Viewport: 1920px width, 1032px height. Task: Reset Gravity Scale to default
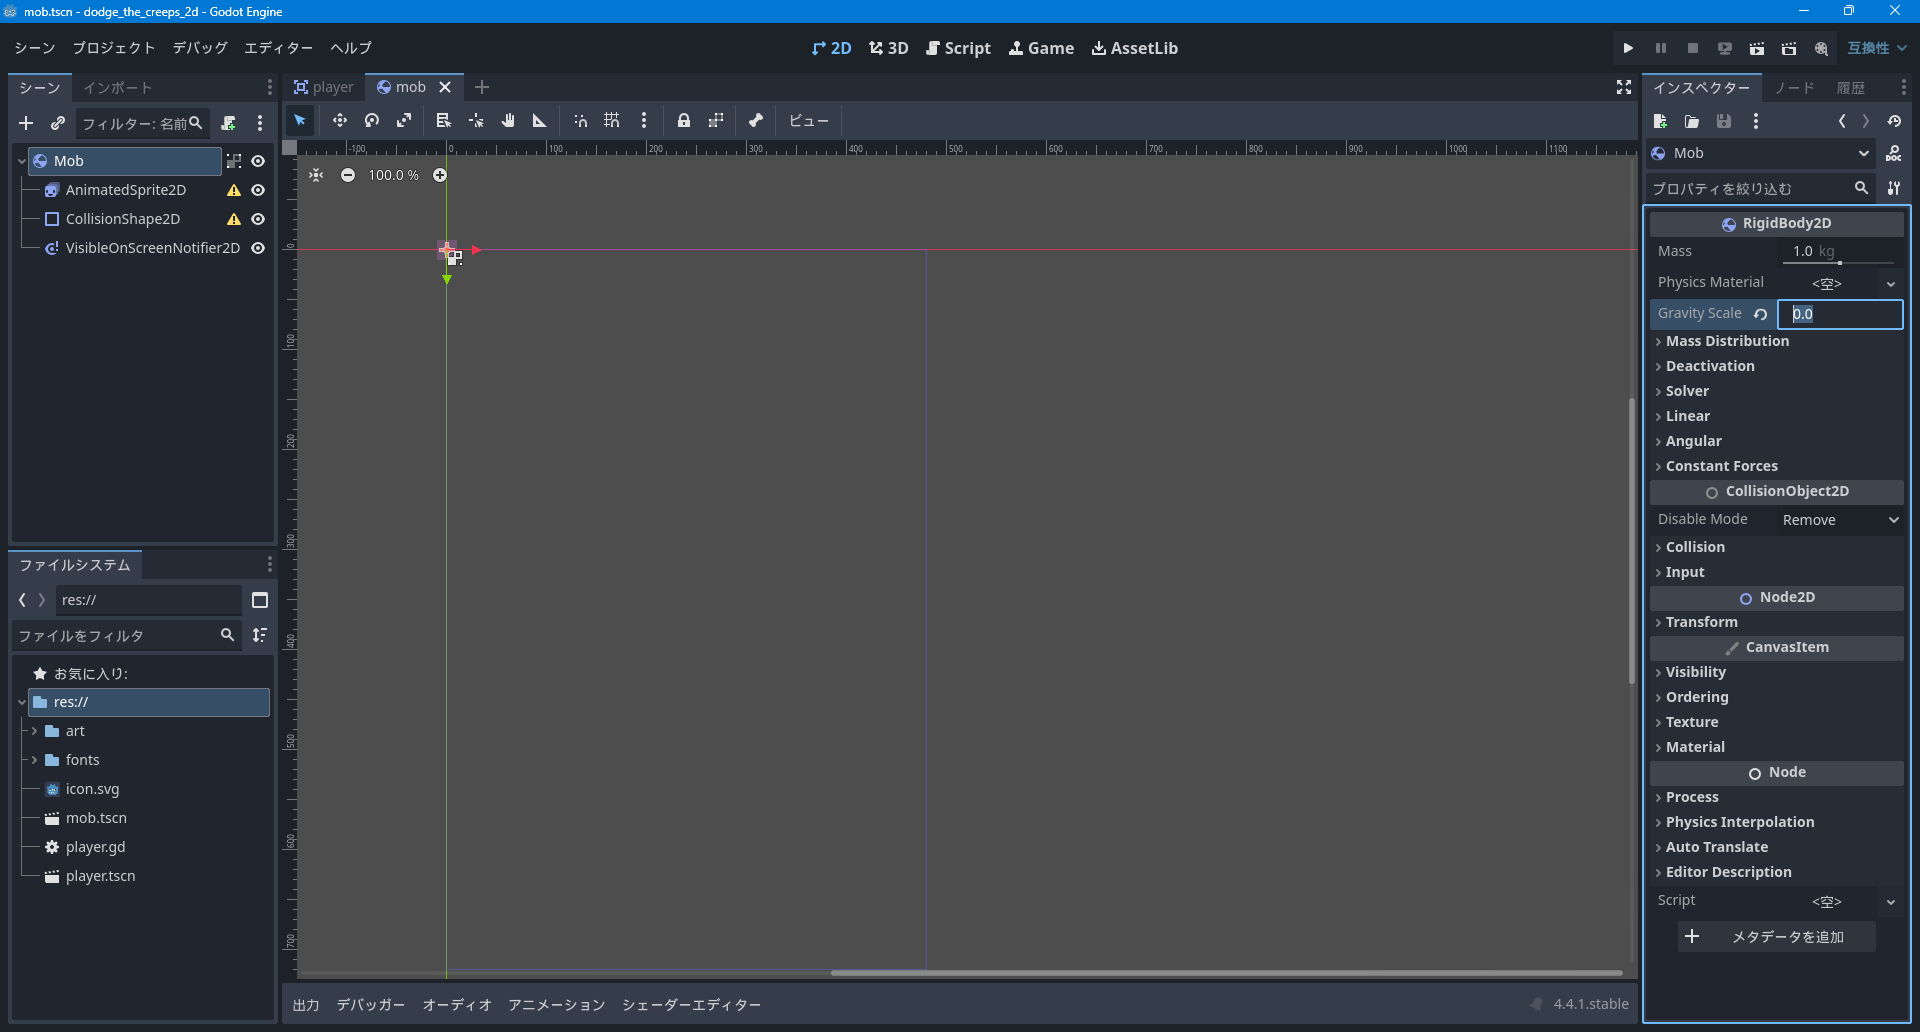pyautogui.click(x=1761, y=314)
